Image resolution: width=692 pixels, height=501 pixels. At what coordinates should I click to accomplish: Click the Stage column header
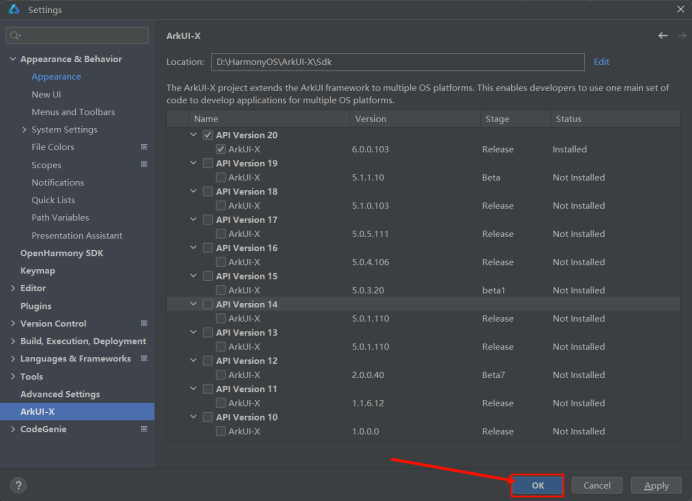(515, 119)
